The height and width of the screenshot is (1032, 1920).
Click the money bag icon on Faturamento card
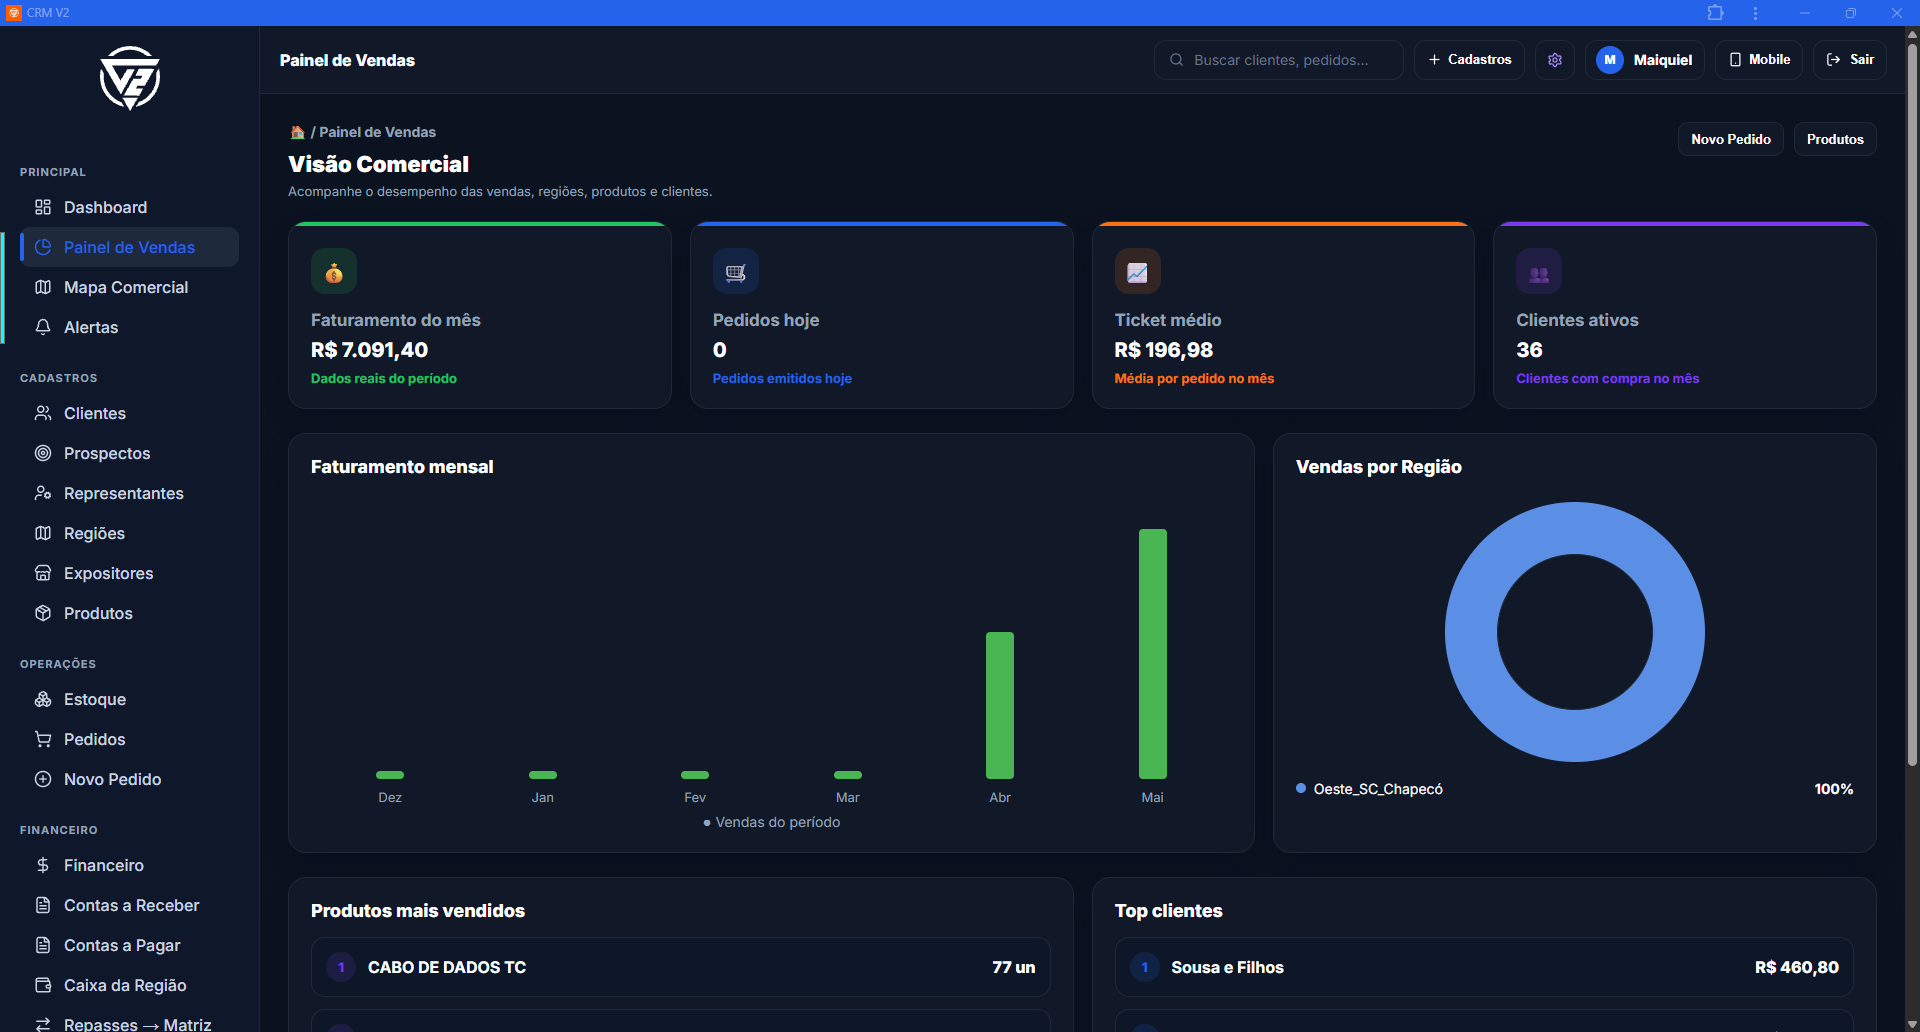click(334, 272)
